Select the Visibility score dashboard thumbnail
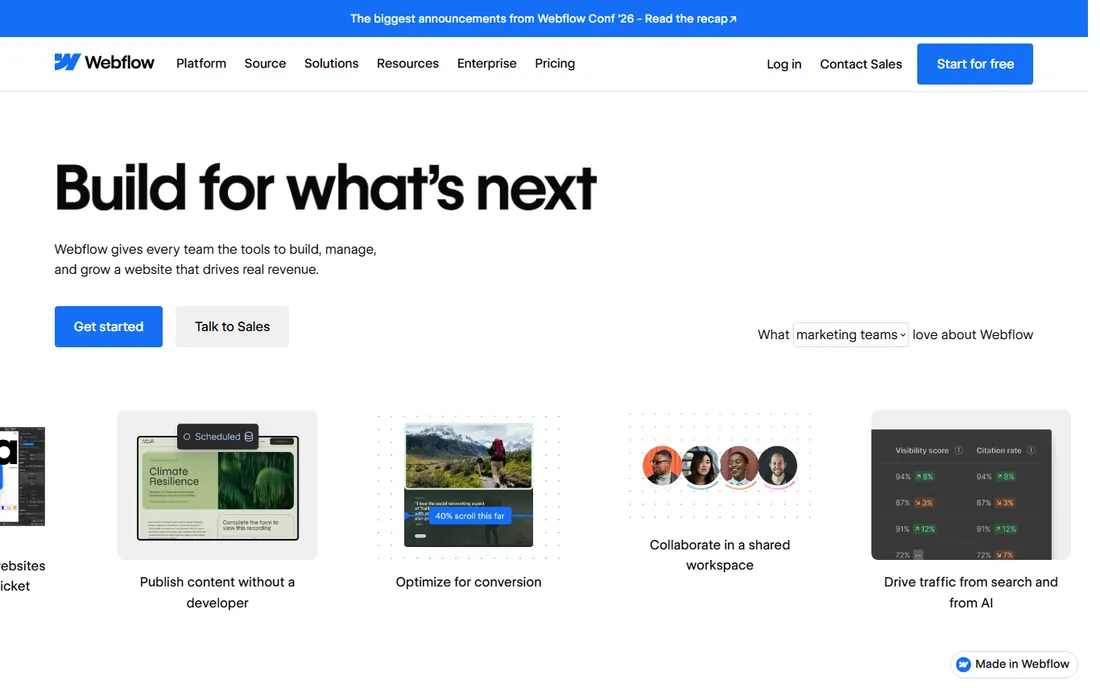The image size is (1100, 688). click(x=971, y=485)
